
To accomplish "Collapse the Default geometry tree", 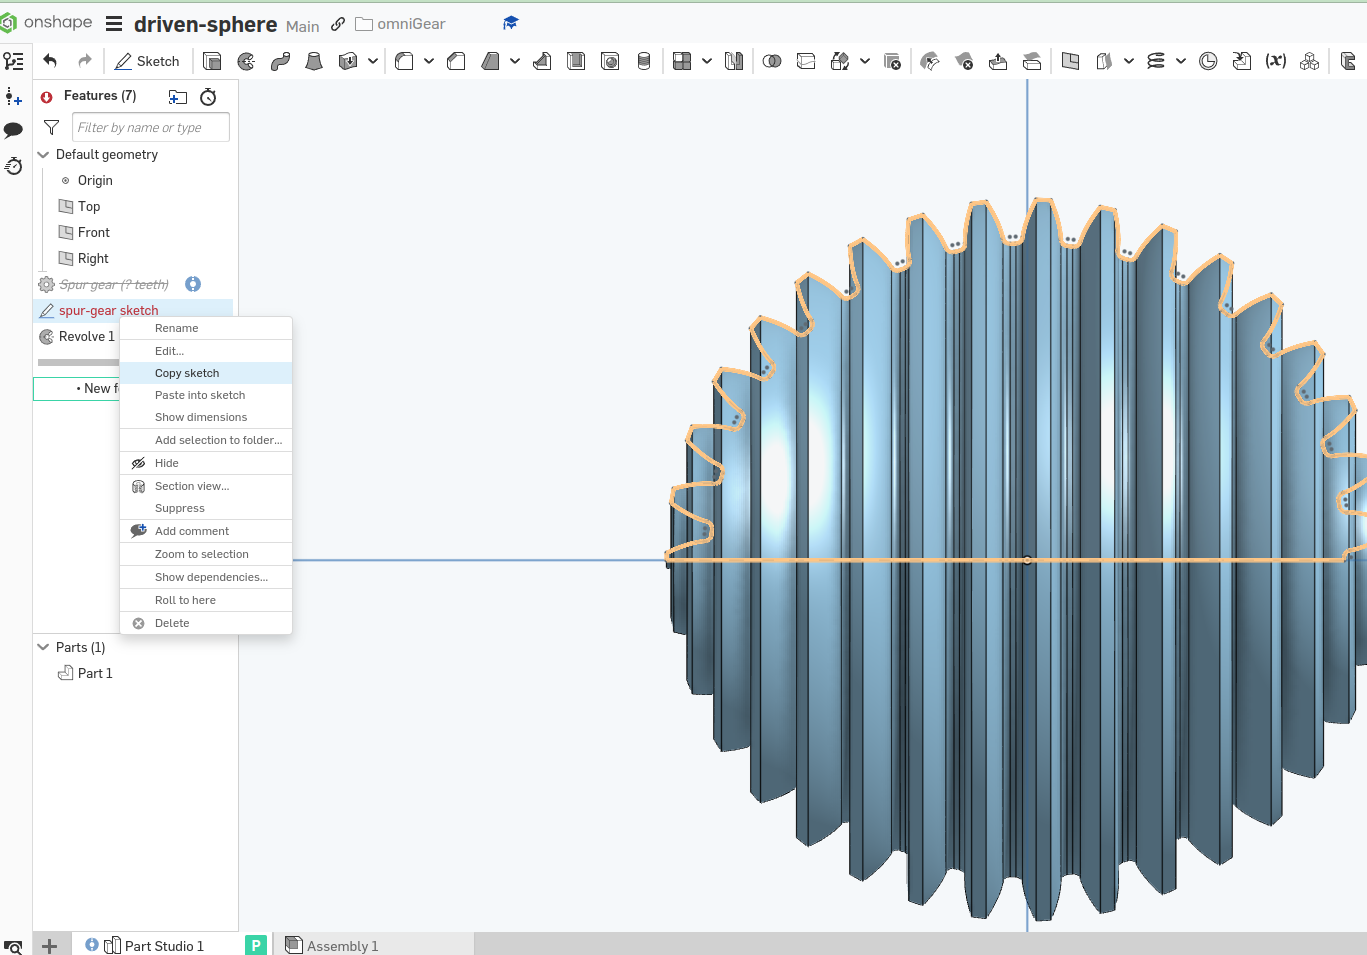I will point(43,155).
